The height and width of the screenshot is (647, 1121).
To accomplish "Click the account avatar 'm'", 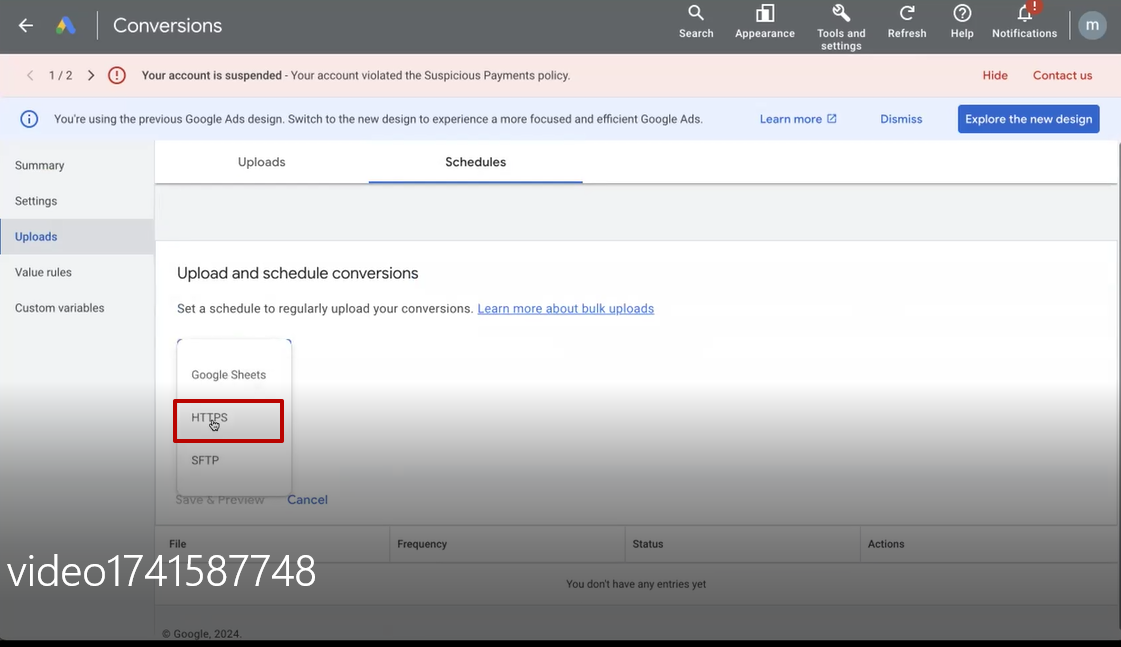I will (x=1092, y=26).
